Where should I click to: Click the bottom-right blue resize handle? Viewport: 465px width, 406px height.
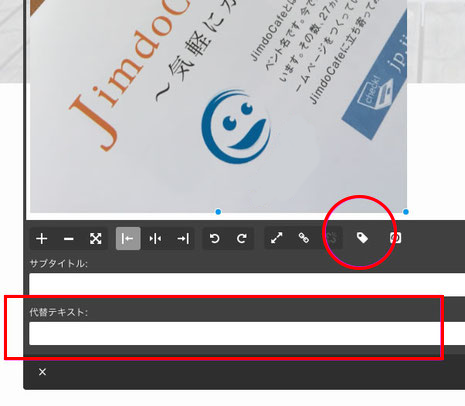click(x=406, y=212)
